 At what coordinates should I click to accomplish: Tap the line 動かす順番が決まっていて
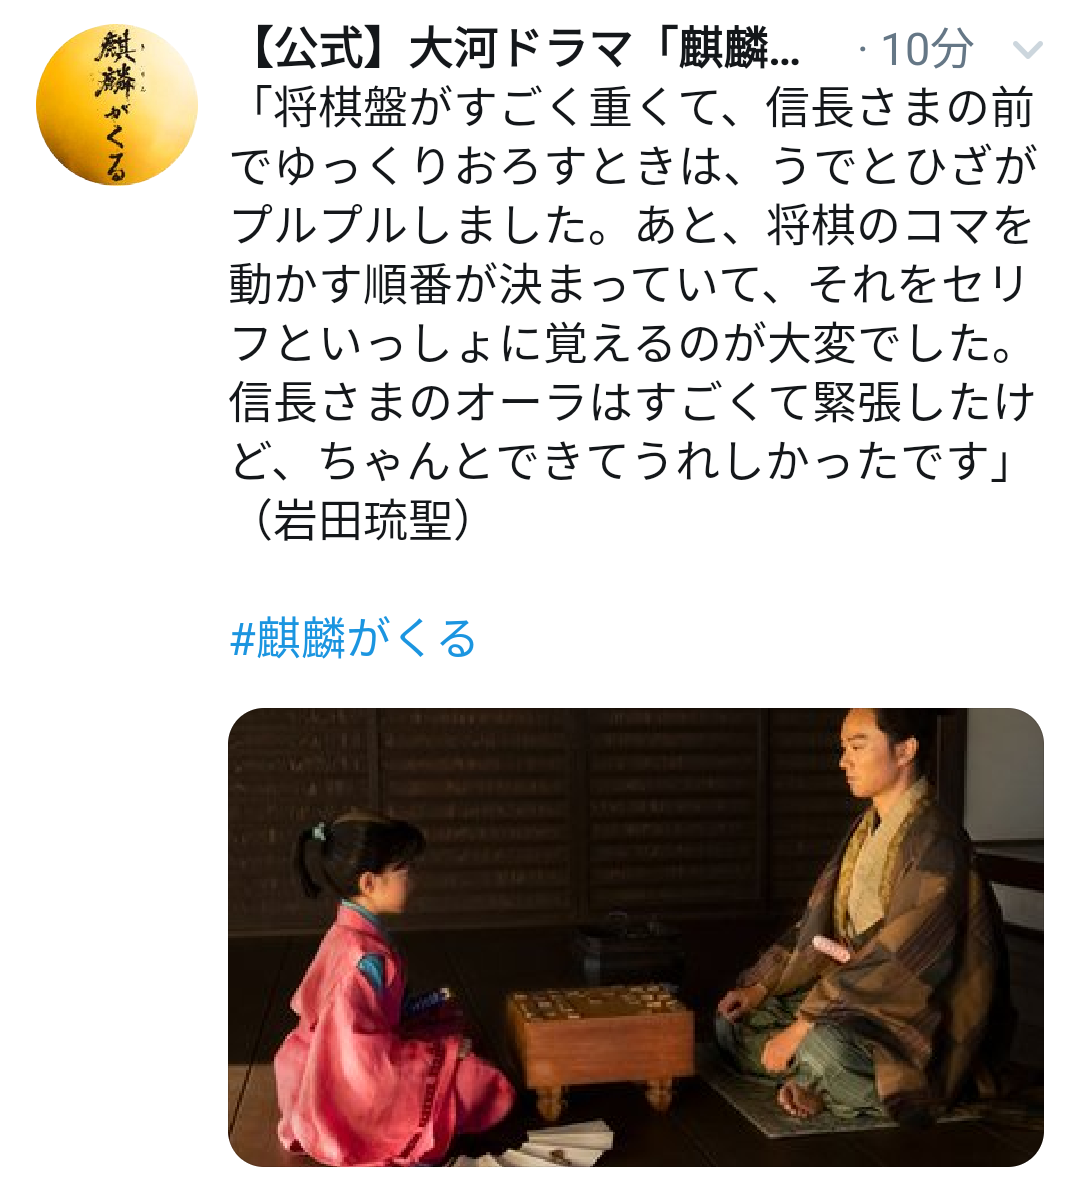(x=628, y=284)
